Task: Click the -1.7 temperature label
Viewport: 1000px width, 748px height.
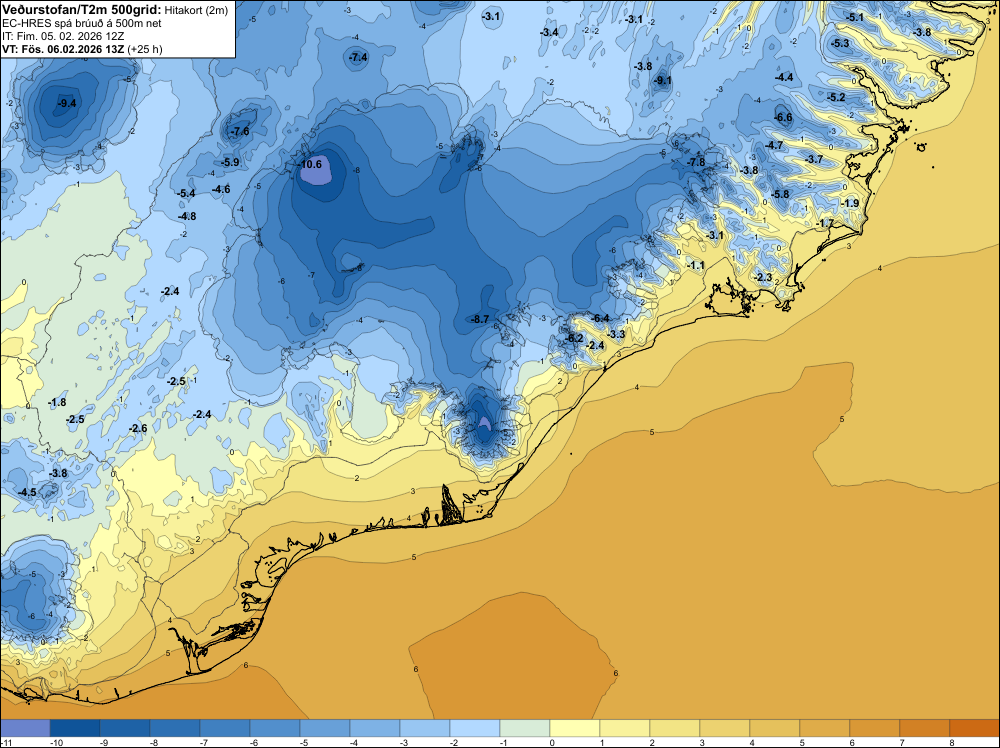Action: click(x=825, y=224)
